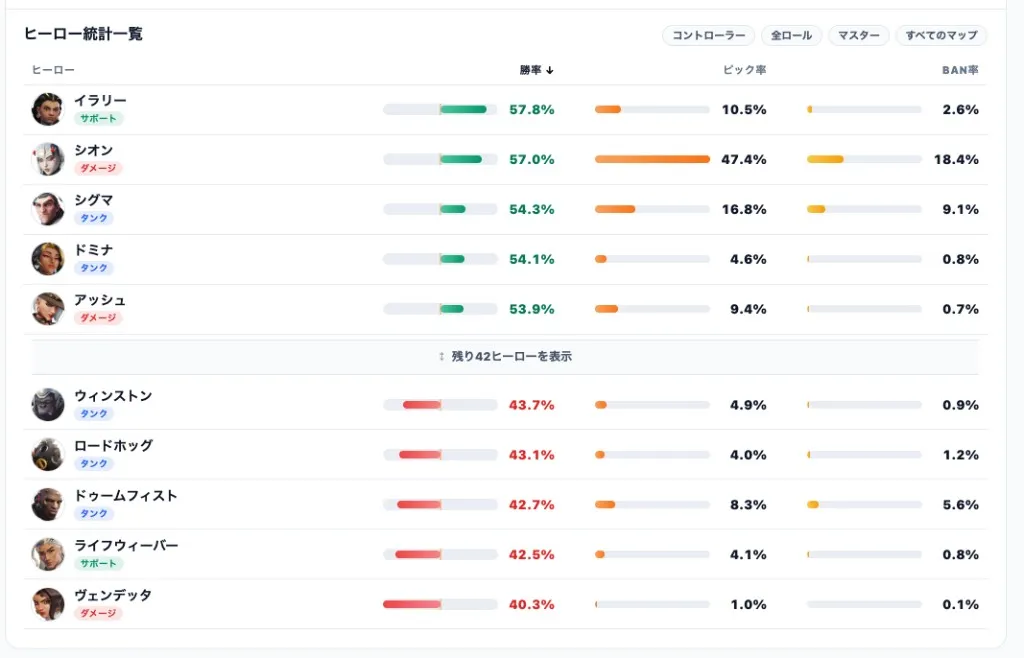The height and width of the screenshot is (658, 1024).
Task: Open the マスター rank filter
Action: (859, 35)
